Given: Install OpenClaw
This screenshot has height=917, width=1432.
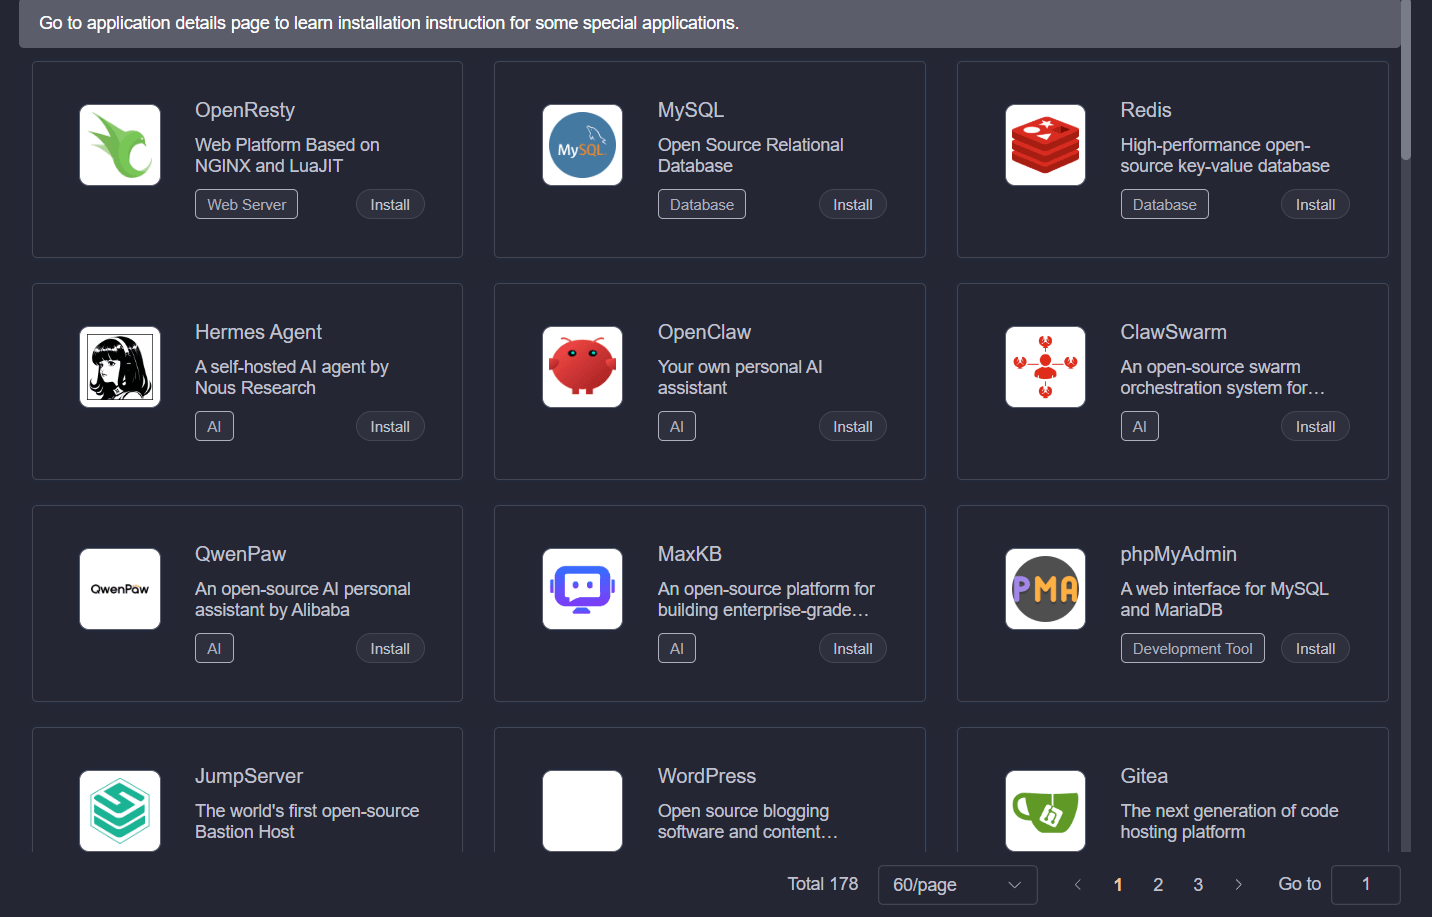Looking at the screenshot, I should coord(853,426).
